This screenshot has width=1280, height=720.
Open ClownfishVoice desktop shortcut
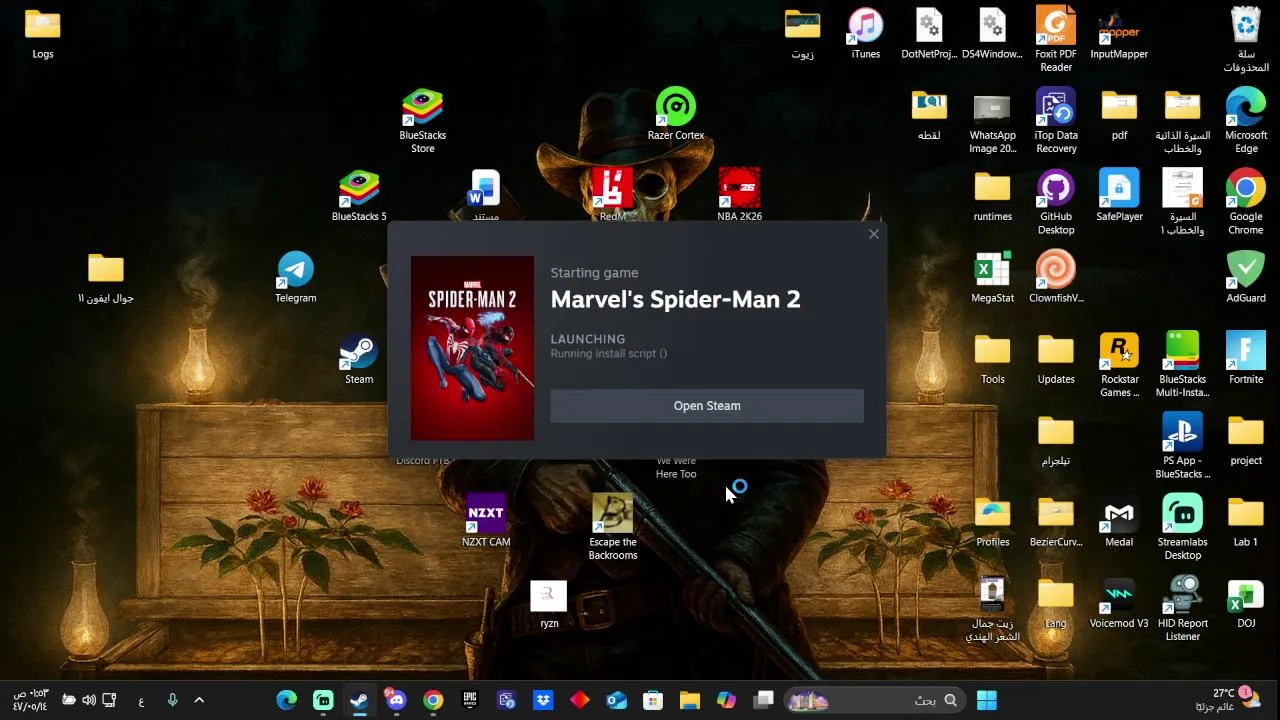[1056, 277]
